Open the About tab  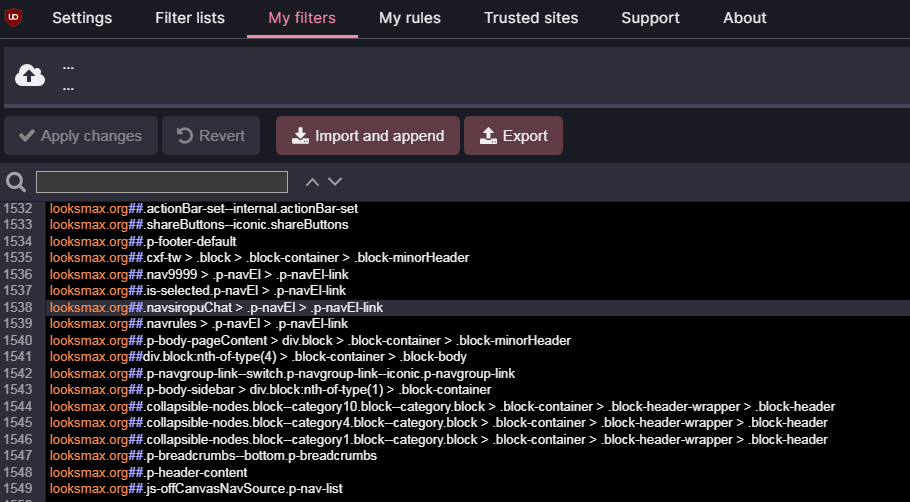coord(745,18)
